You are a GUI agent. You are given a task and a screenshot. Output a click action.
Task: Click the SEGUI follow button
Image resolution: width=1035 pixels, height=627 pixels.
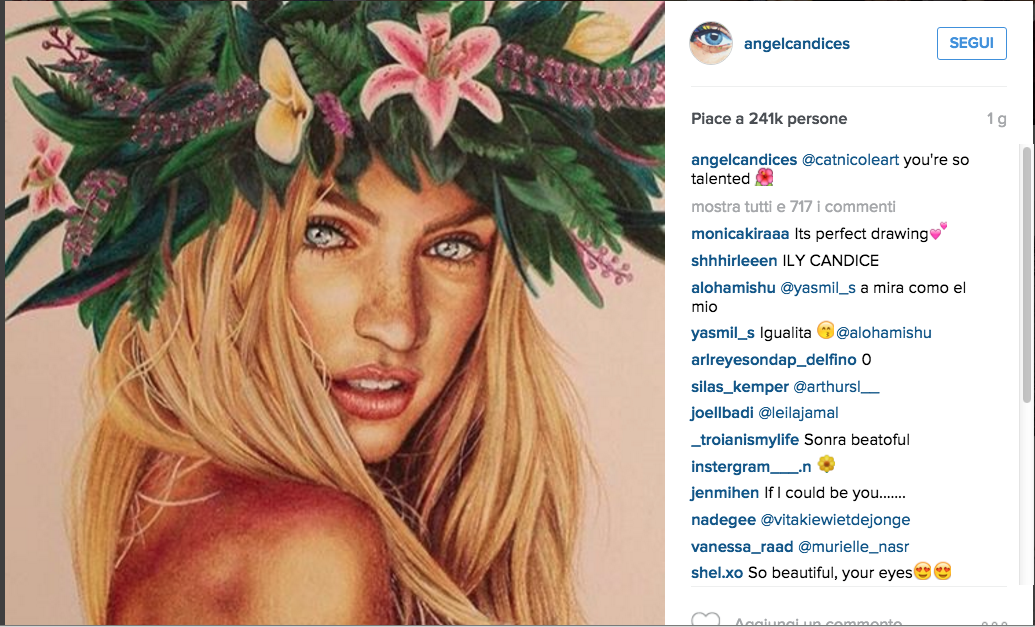coord(971,44)
